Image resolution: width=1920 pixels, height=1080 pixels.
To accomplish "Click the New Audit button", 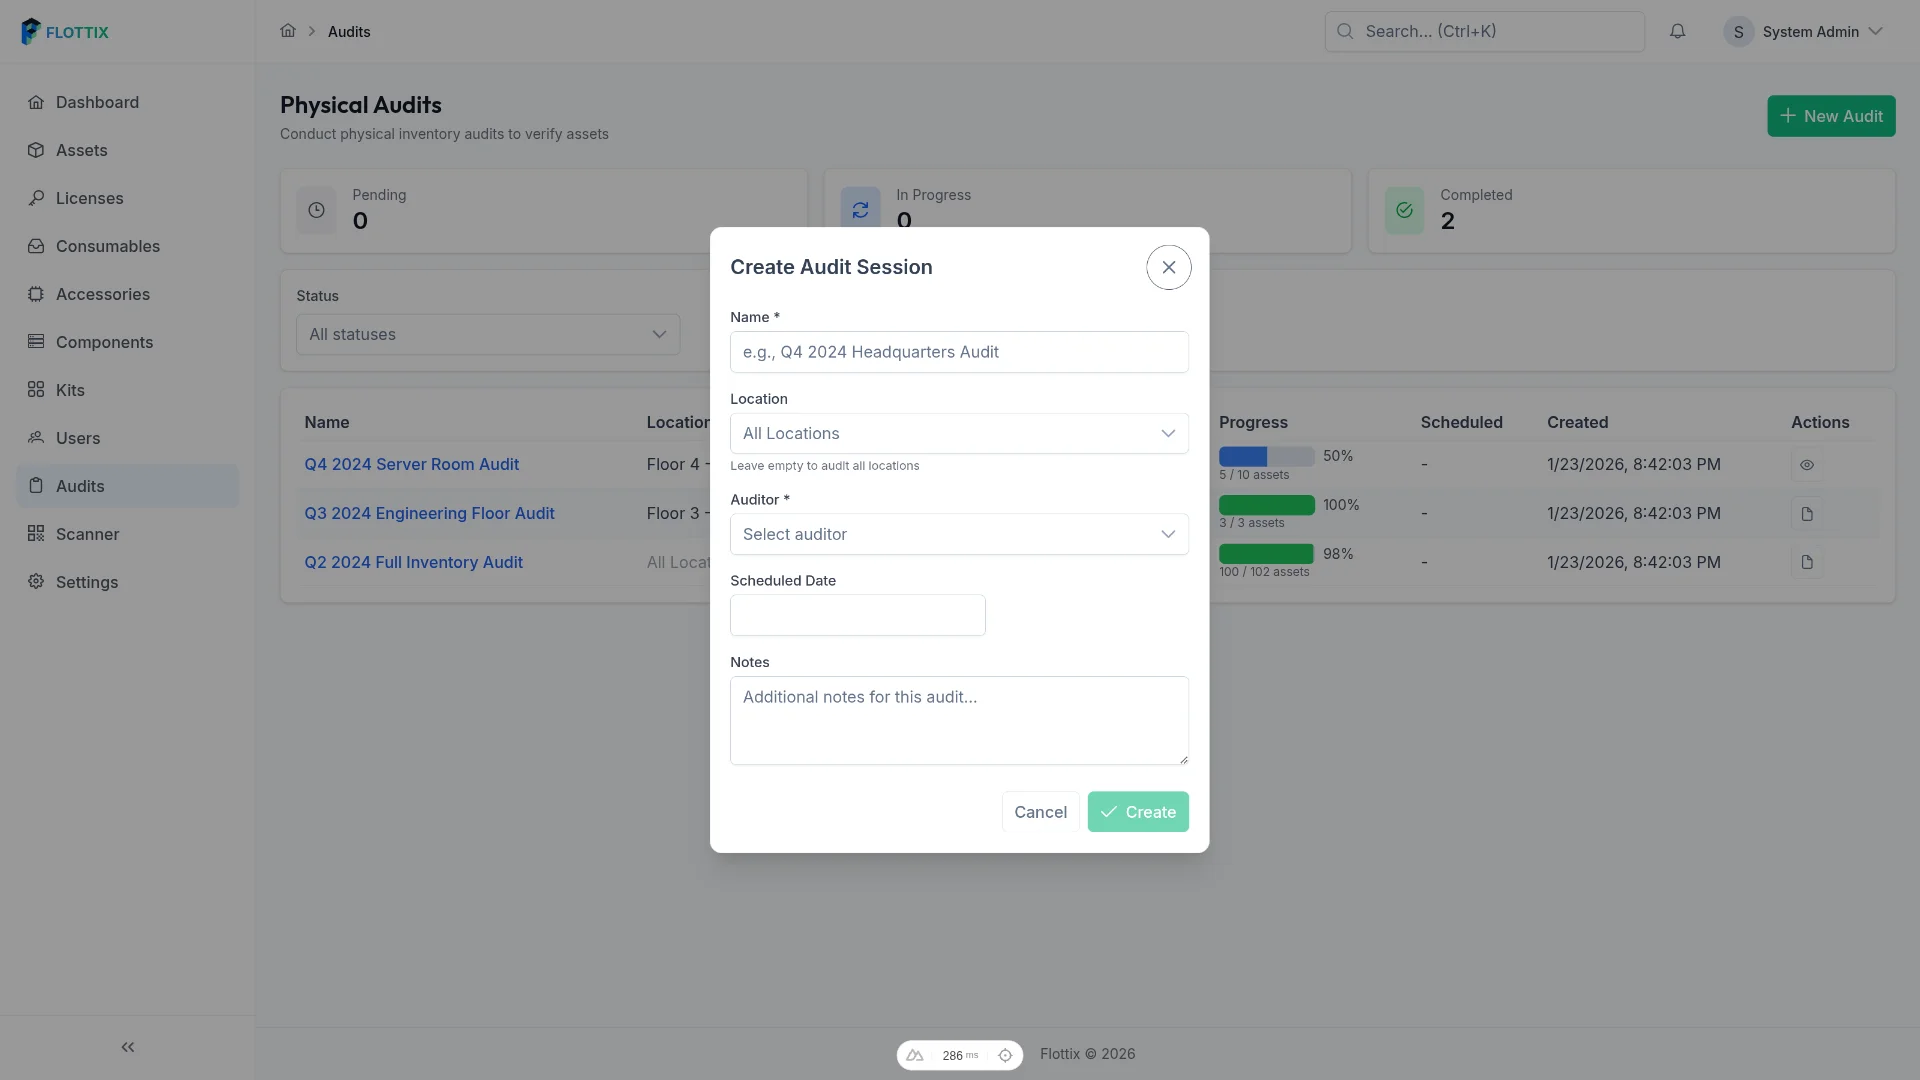I will tap(1831, 116).
